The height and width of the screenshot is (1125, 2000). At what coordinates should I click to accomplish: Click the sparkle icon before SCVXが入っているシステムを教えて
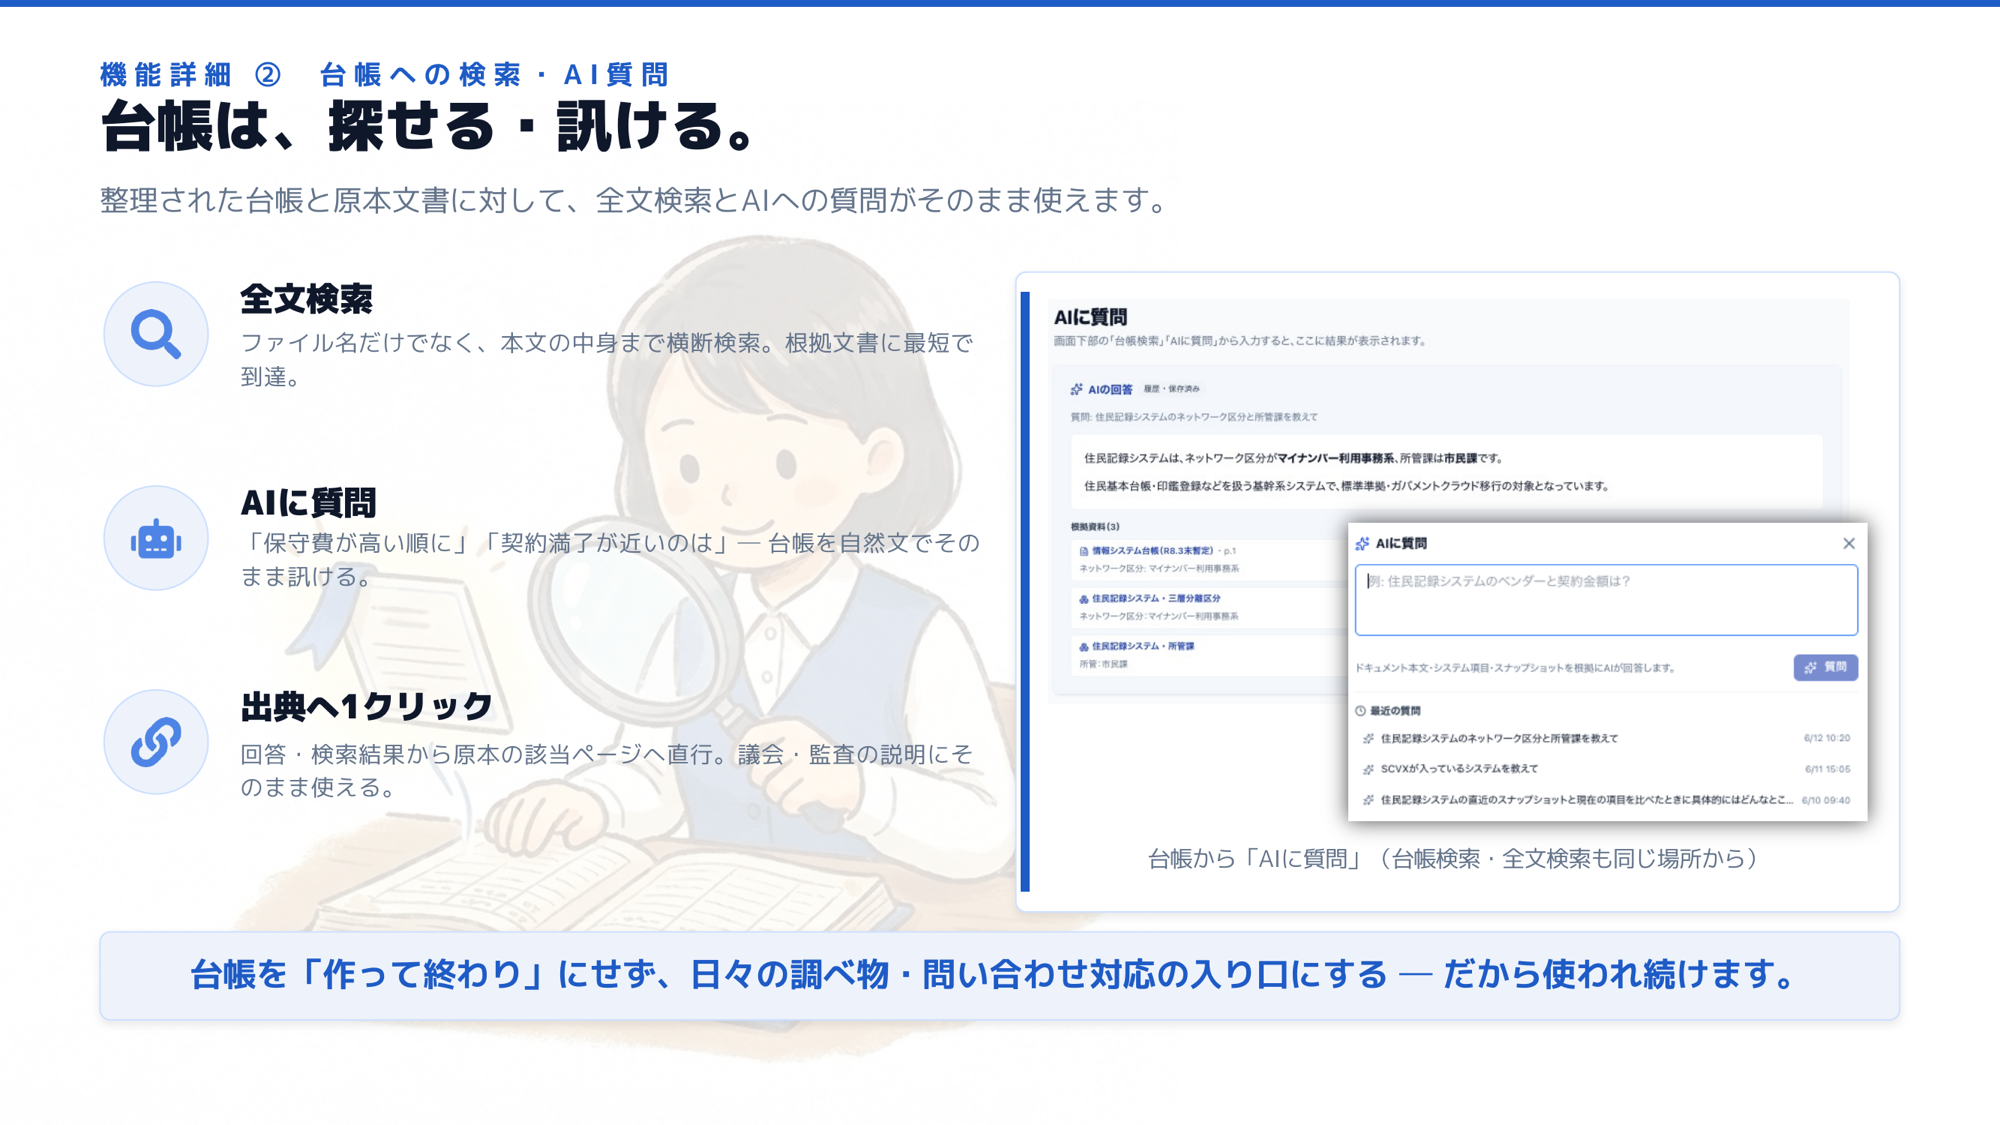(x=1368, y=769)
